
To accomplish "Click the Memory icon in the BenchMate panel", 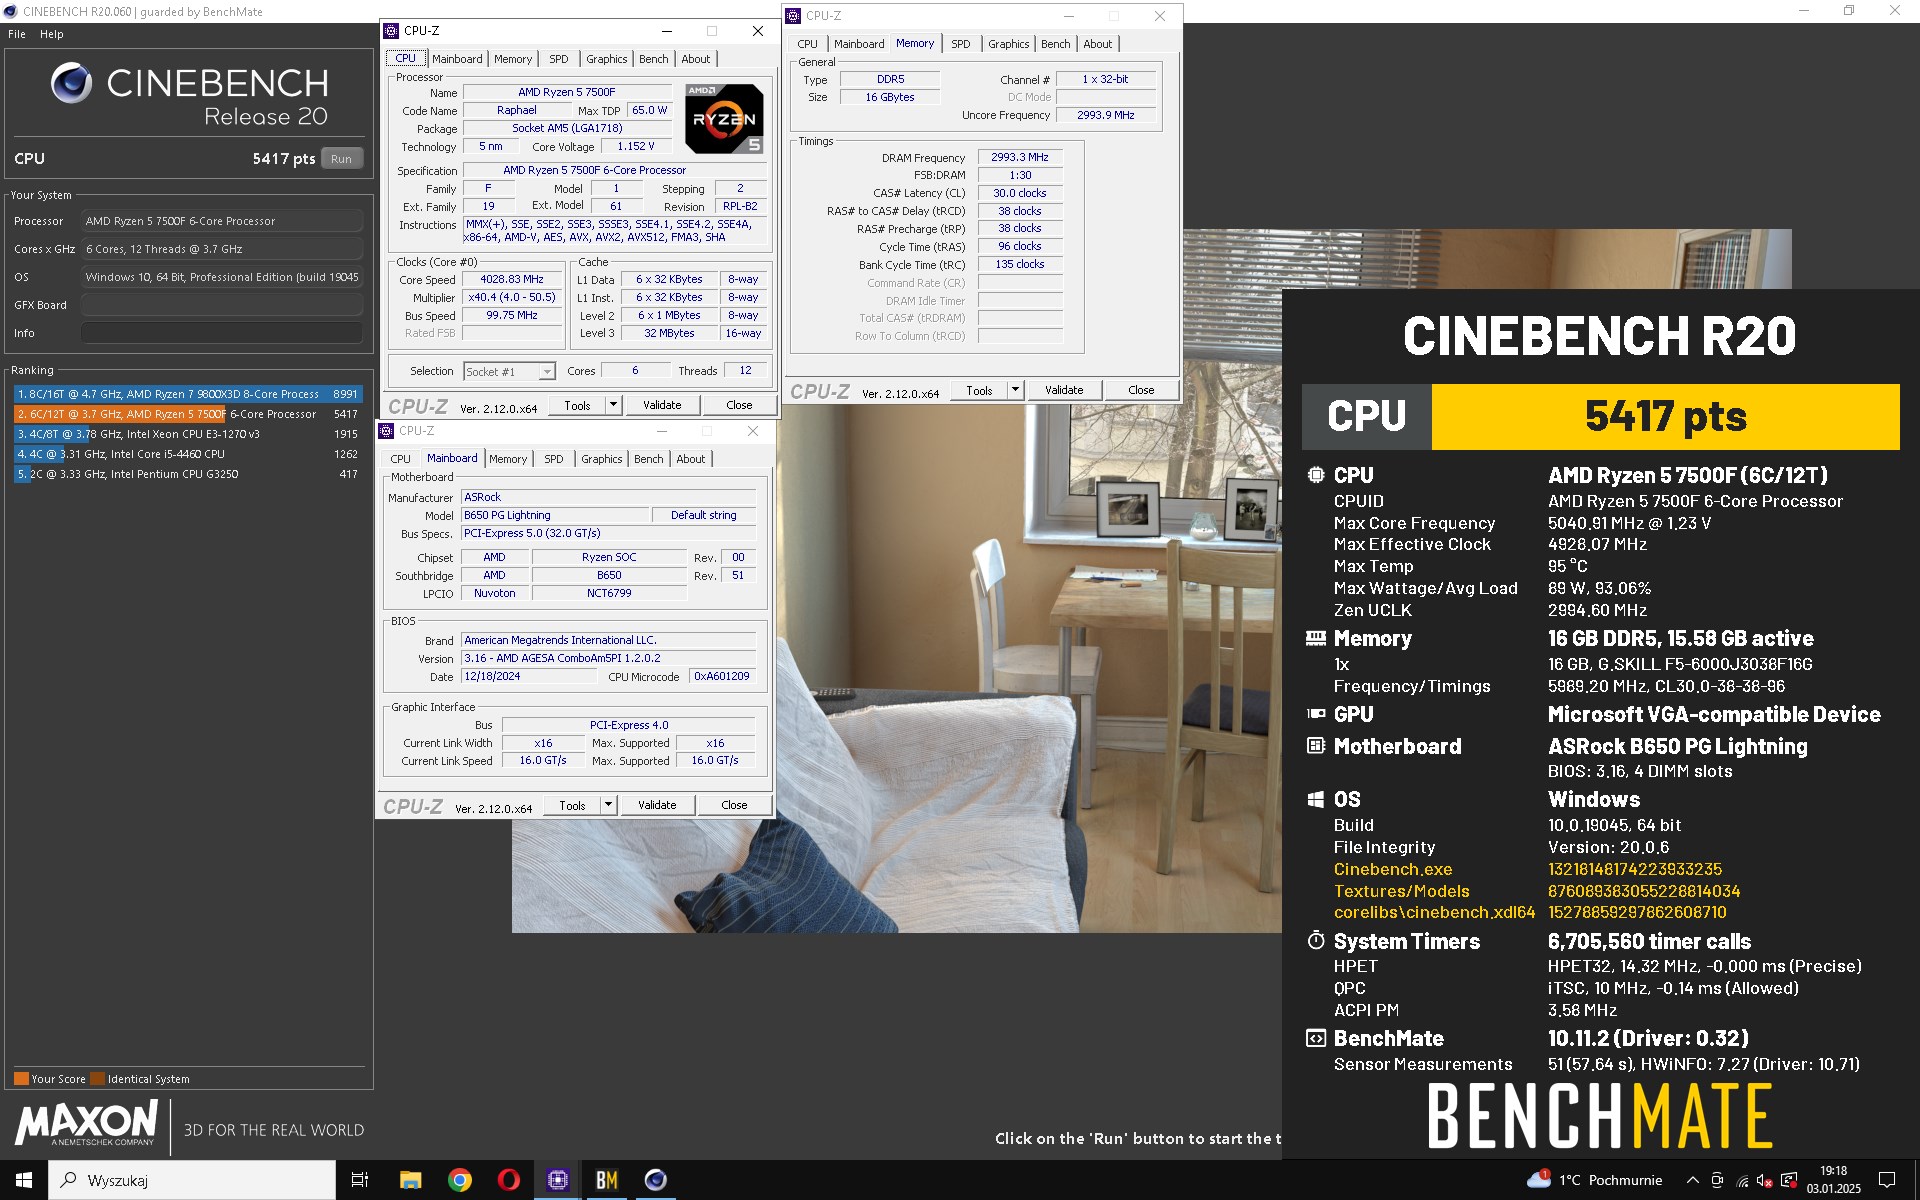I will [1316, 638].
